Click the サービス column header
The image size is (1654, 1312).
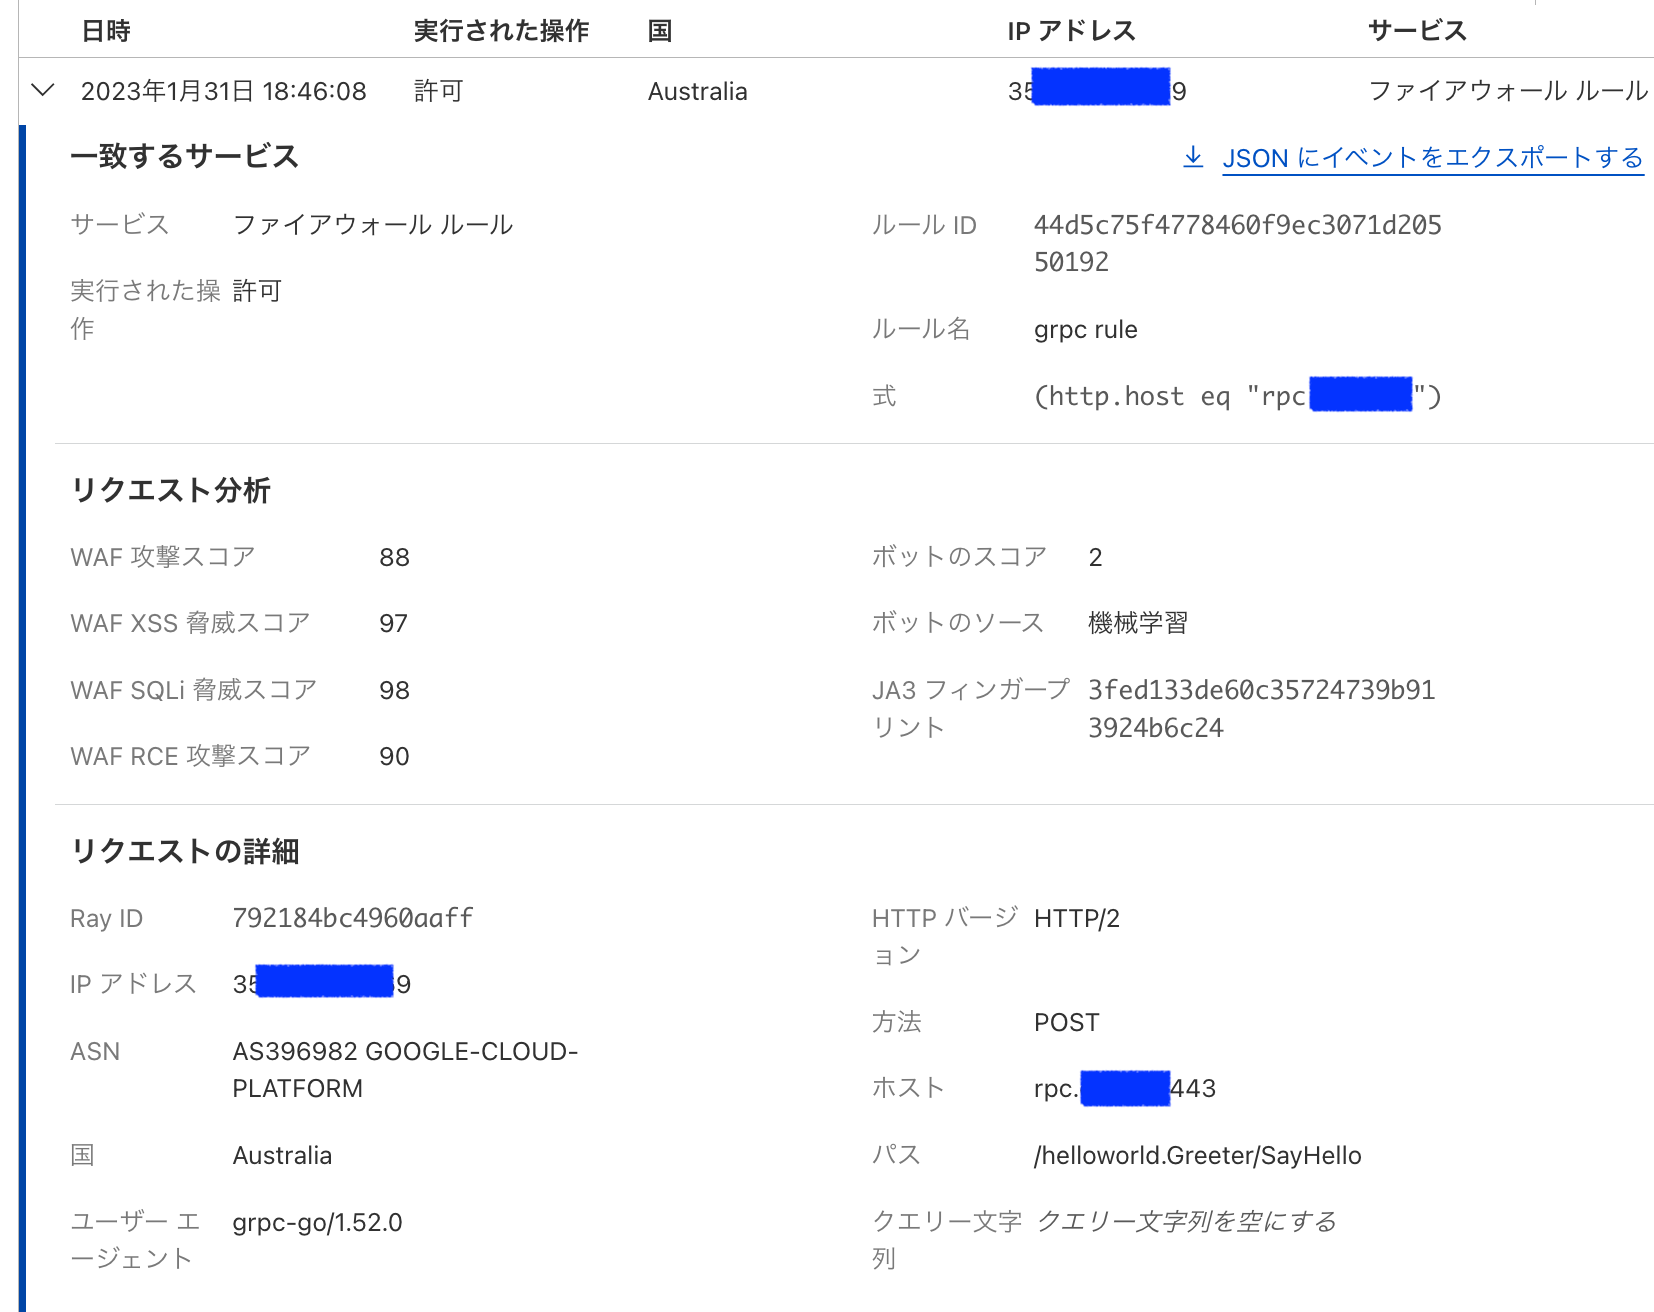click(x=1417, y=30)
